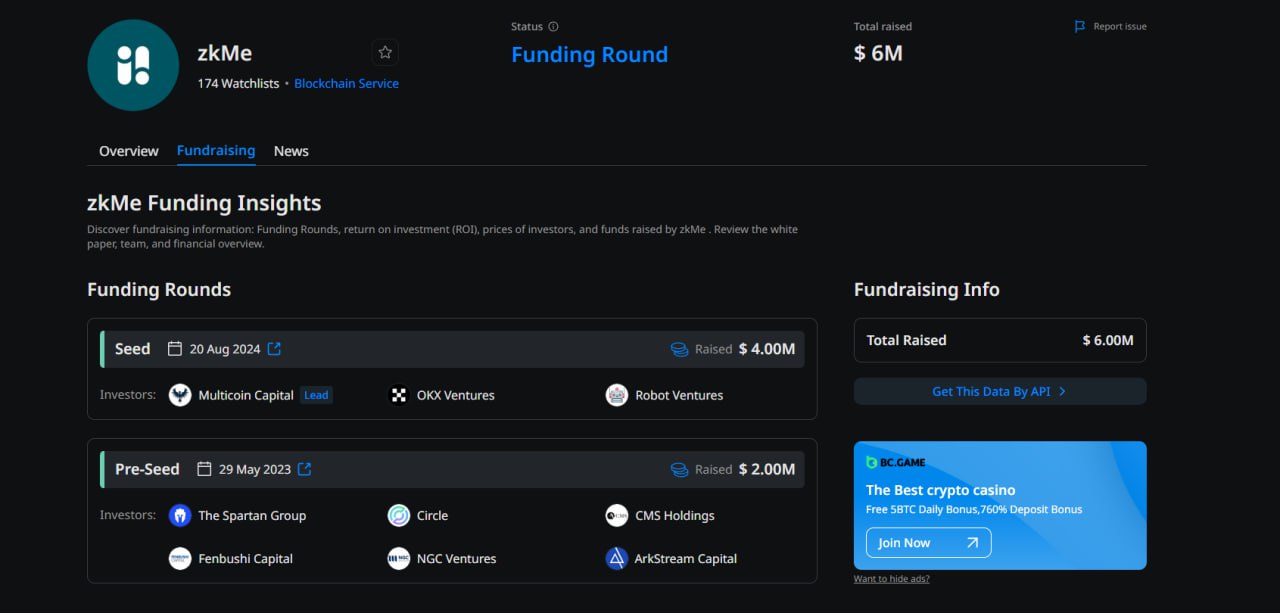This screenshot has height=613, width=1280.
Task: Click the $ 6.00M Total Raised value
Action: click(1108, 340)
